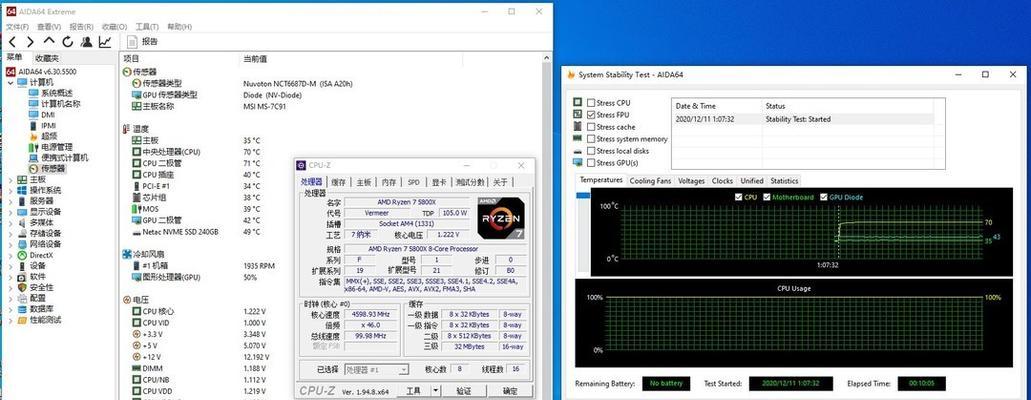The width and height of the screenshot is (1031, 400).
Task: Click the AIDA64 v6.30.5500 root node
Action: pos(47,72)
